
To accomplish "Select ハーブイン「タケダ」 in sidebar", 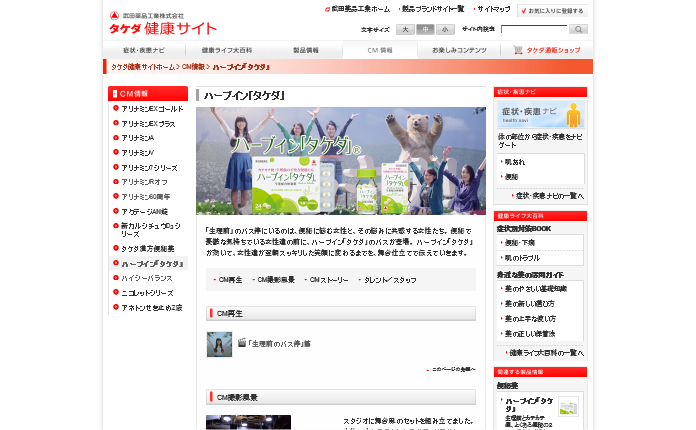I will click(152, 264).
